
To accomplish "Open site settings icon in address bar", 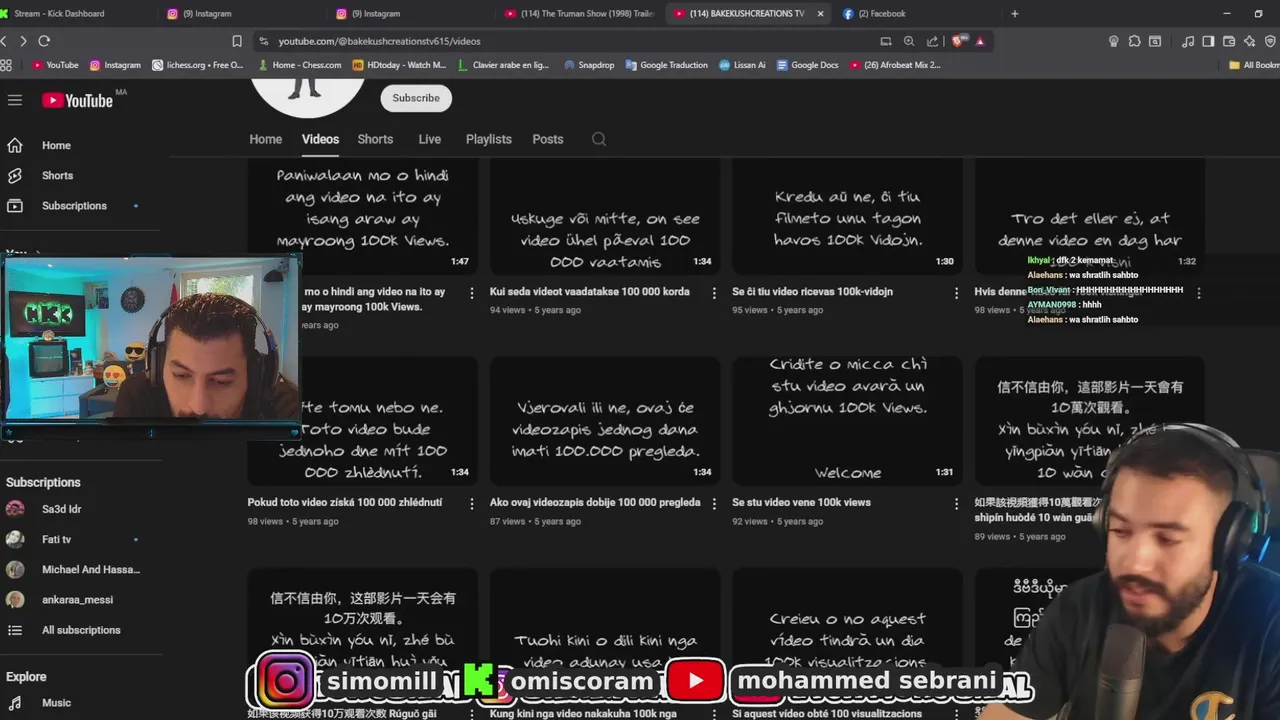I will [x=264, y=41].
